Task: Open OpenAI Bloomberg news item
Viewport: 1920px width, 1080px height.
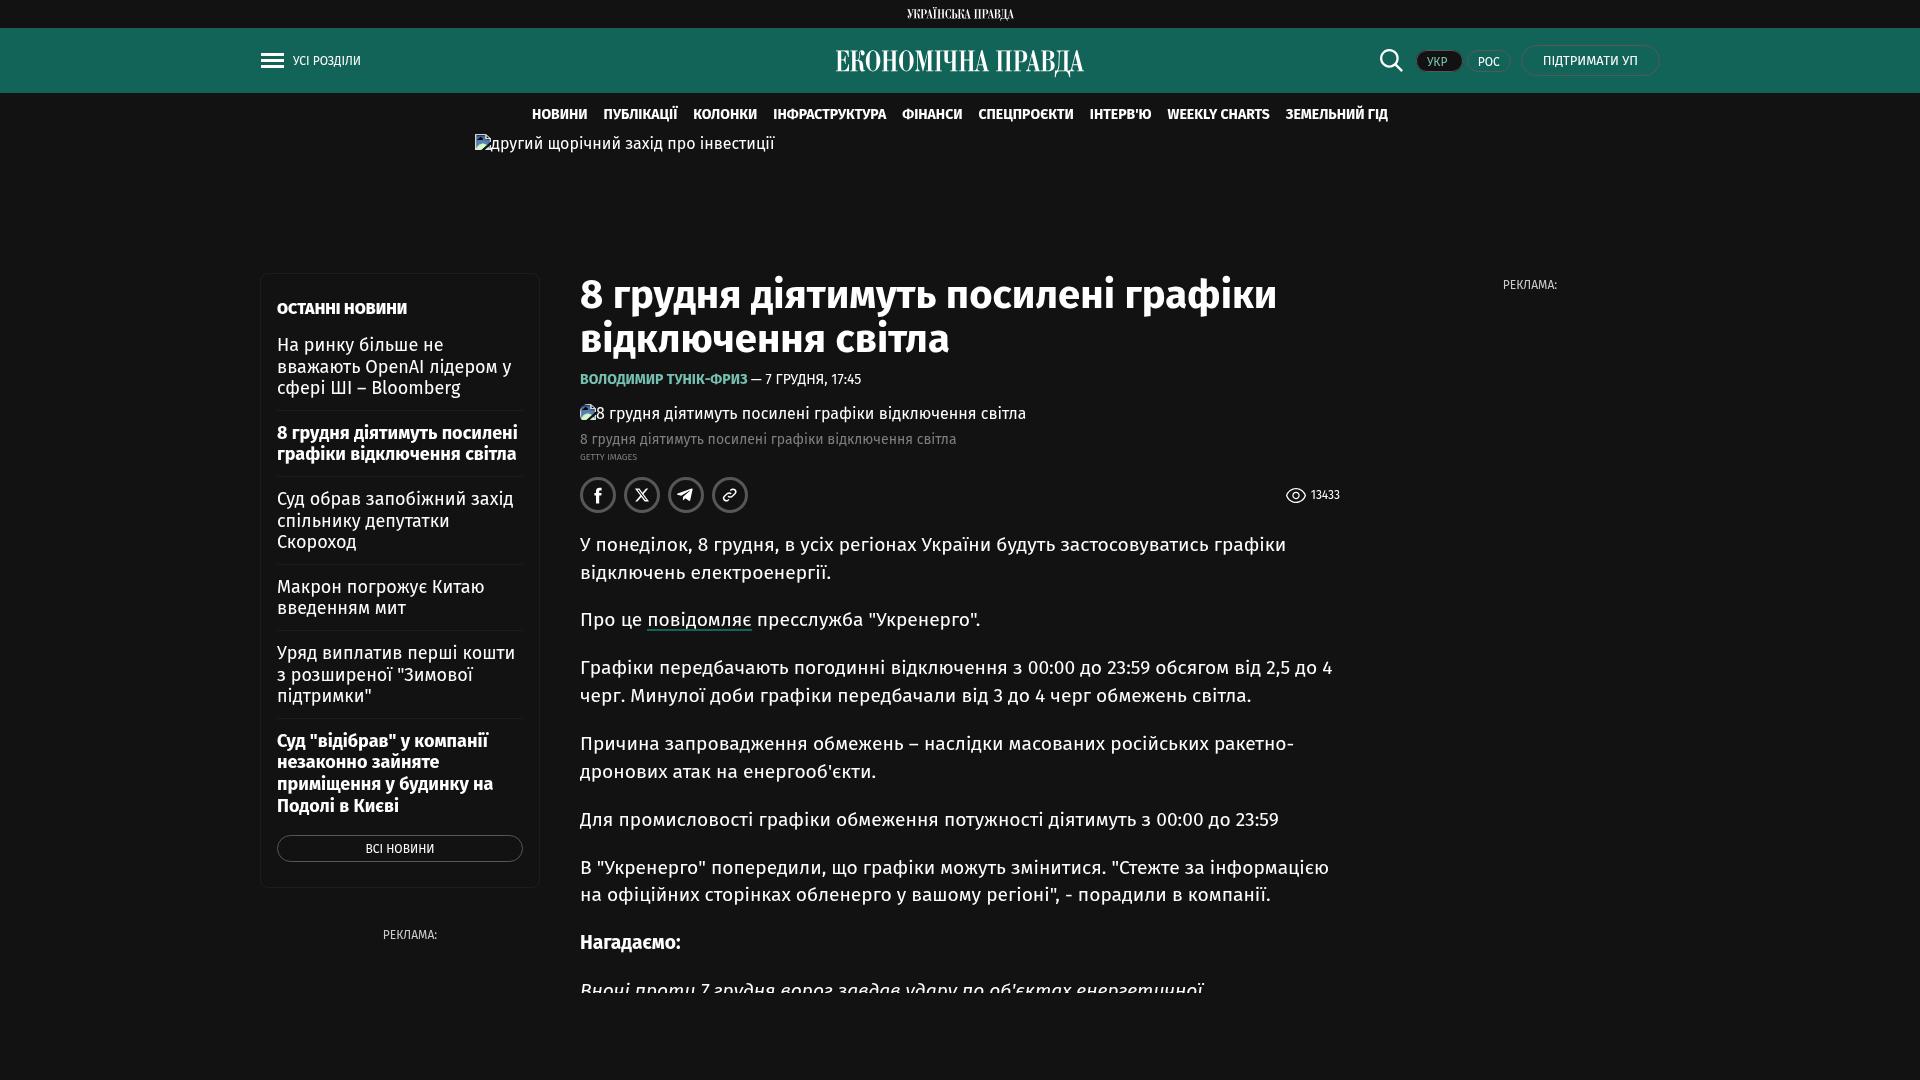Action: click(x=394, y=366)
